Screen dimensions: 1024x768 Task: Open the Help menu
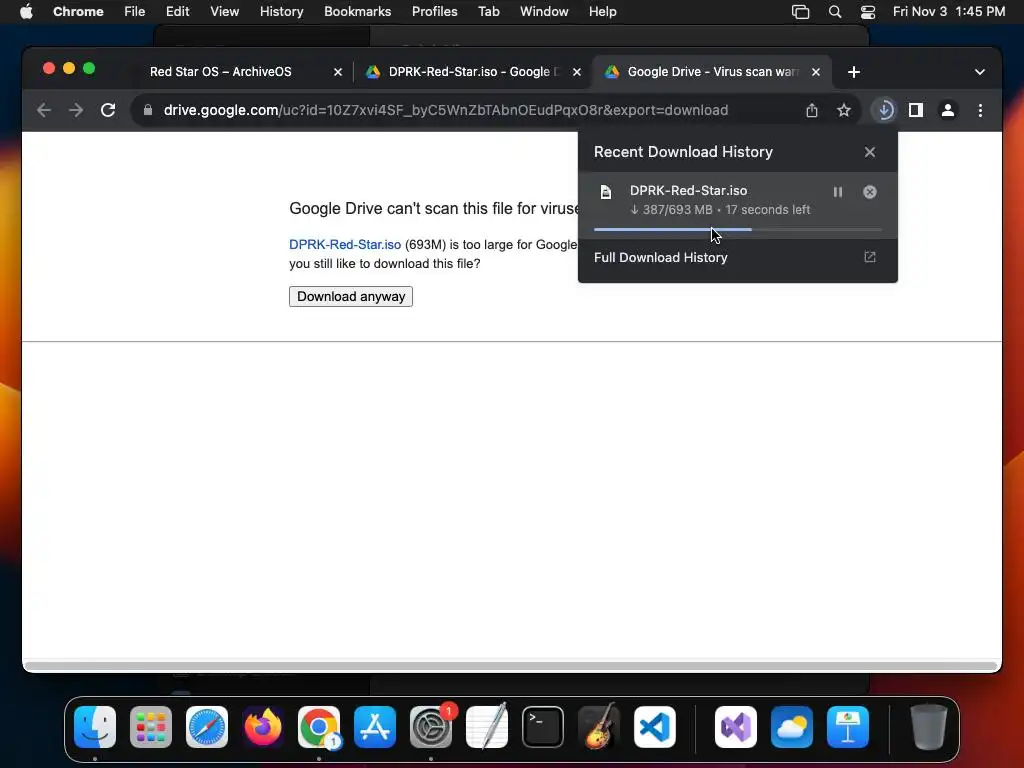pos(602,12)
